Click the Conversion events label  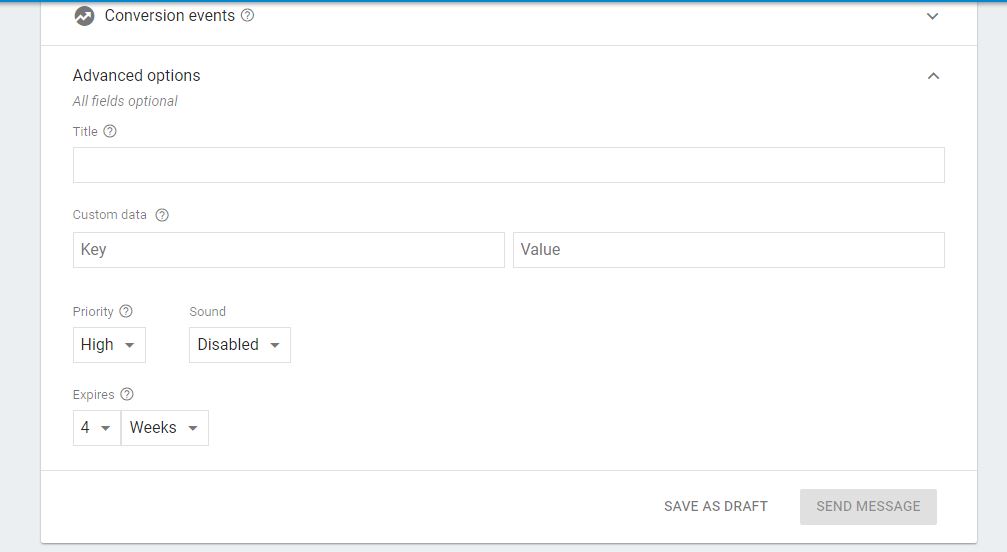point(170,15)
